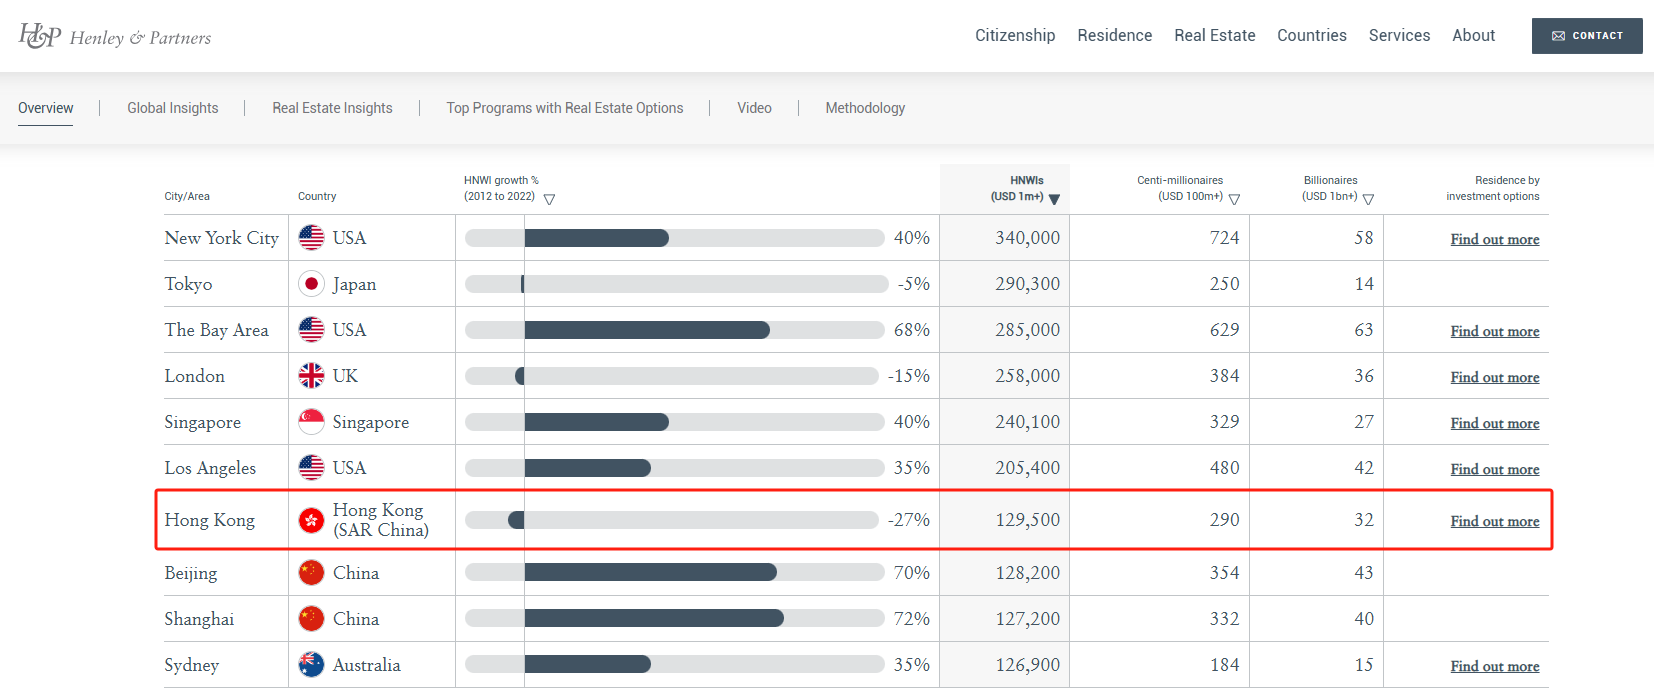Click the New York City growth bar
1654x688 pixels.
coord(675,238)
